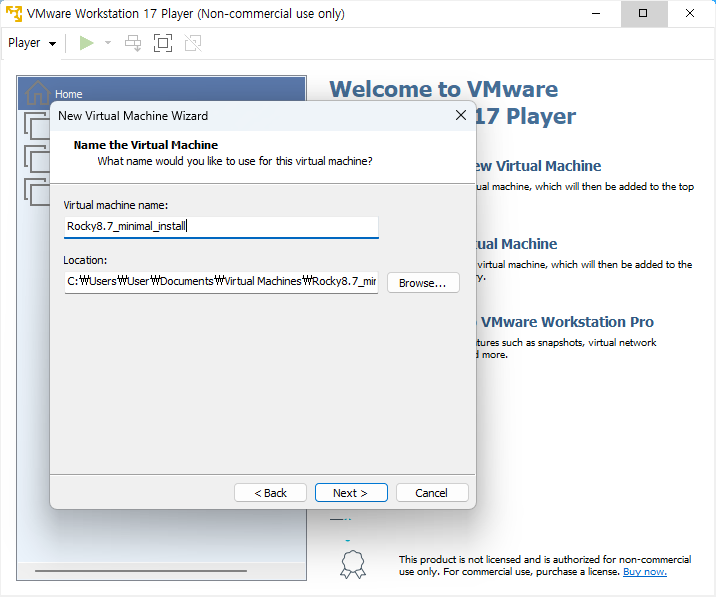
Task: Expand the power options dropdown arrow
Action: (x=108, y=43)
